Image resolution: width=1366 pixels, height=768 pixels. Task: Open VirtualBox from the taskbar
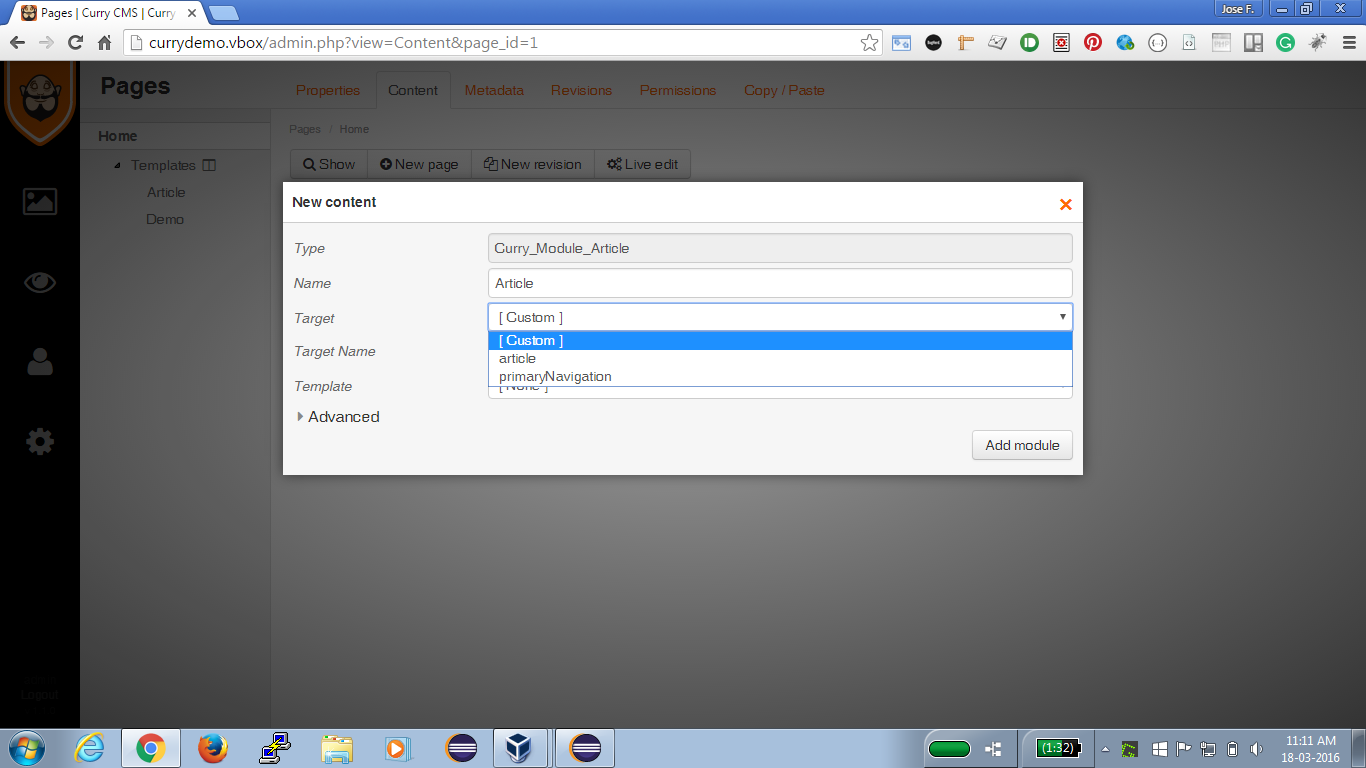[x=519, y=748]
